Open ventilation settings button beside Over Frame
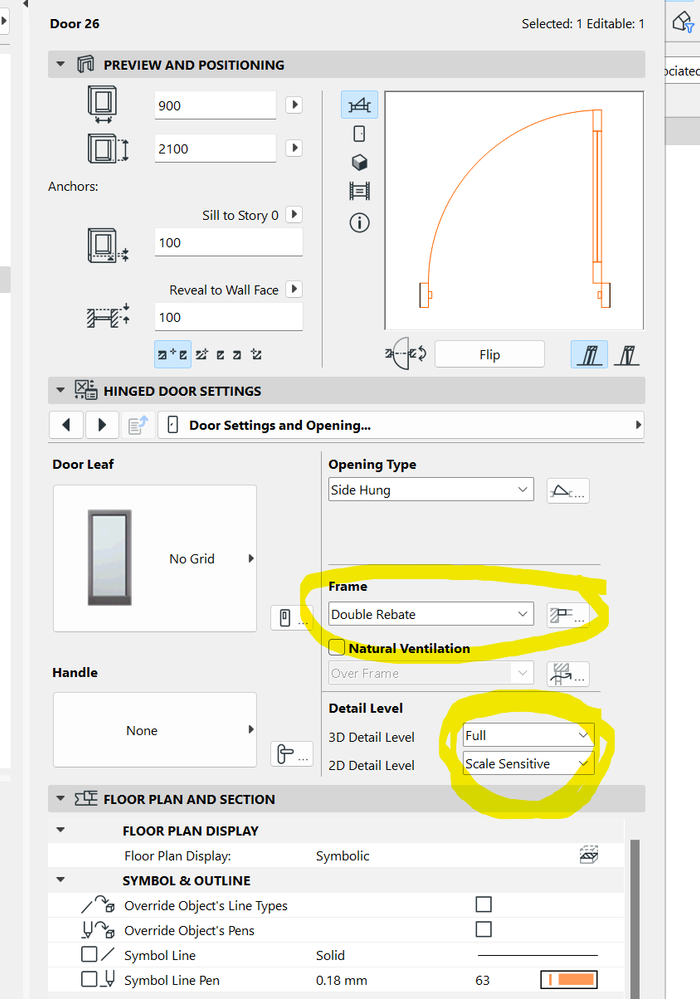Viewport: 700px width, 999px height. [568, 673]
